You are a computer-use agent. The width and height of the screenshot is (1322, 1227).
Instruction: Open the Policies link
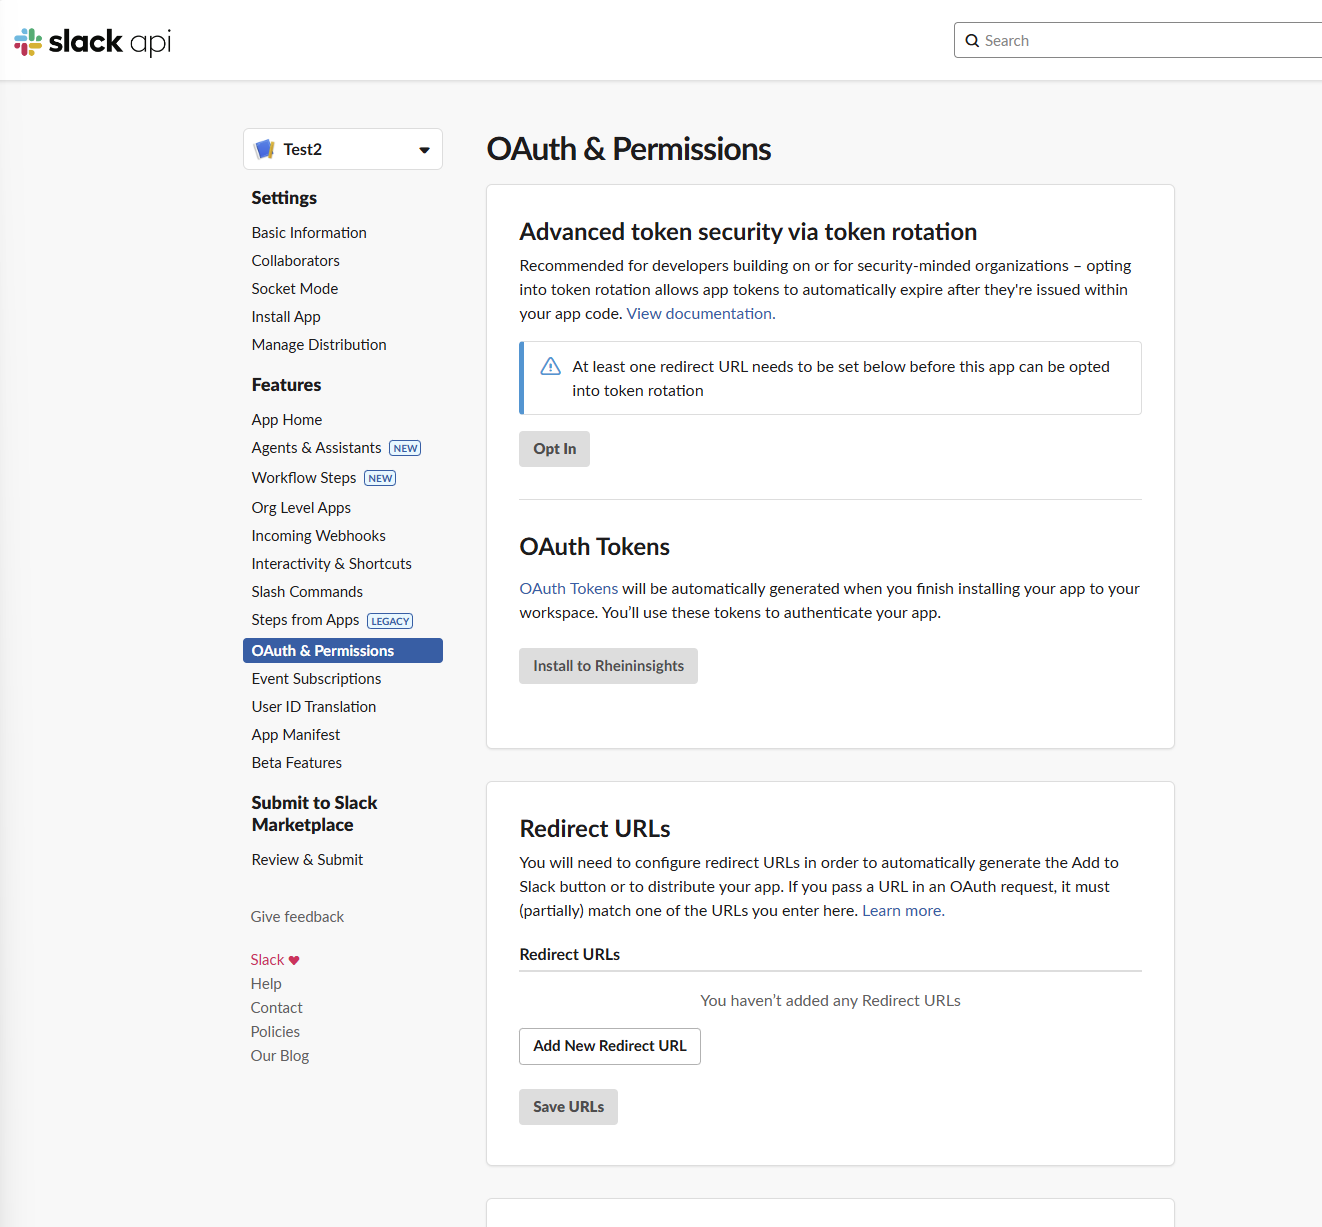click(x=275, y=1032)
